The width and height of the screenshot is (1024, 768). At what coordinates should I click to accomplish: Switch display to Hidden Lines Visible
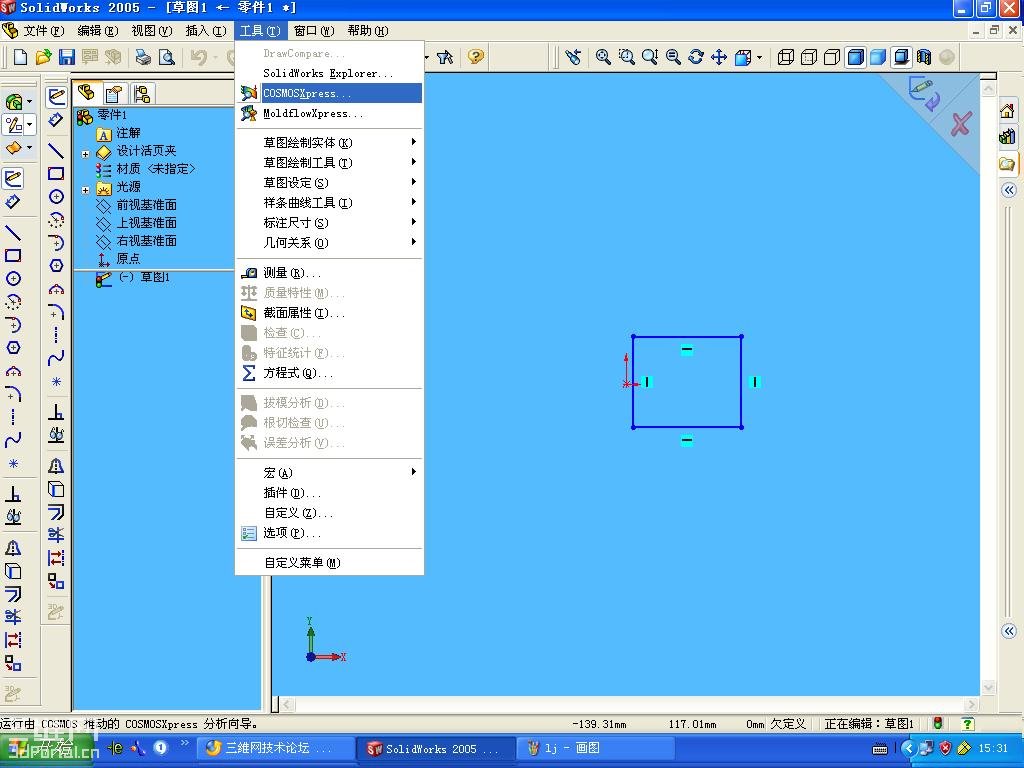click(x=808, y=57)
